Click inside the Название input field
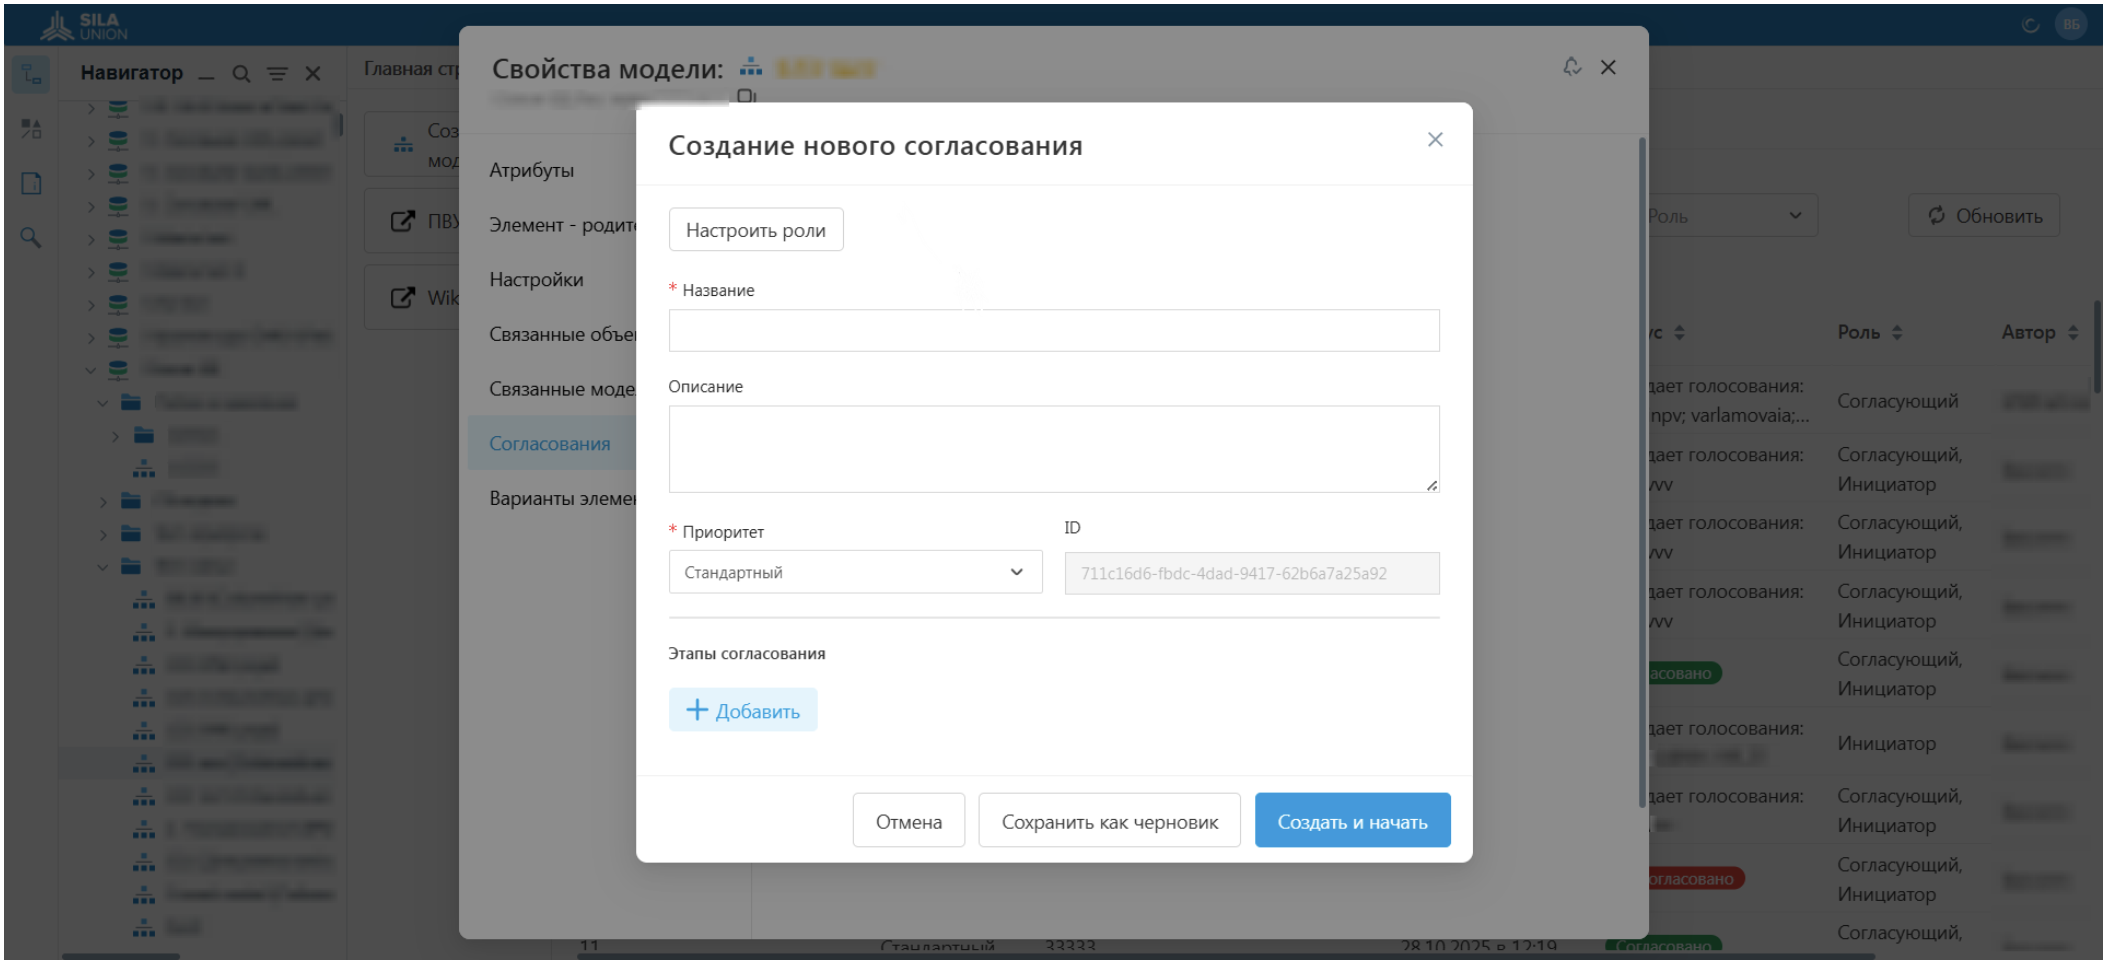The image size is (2108, 966). 1053,330
